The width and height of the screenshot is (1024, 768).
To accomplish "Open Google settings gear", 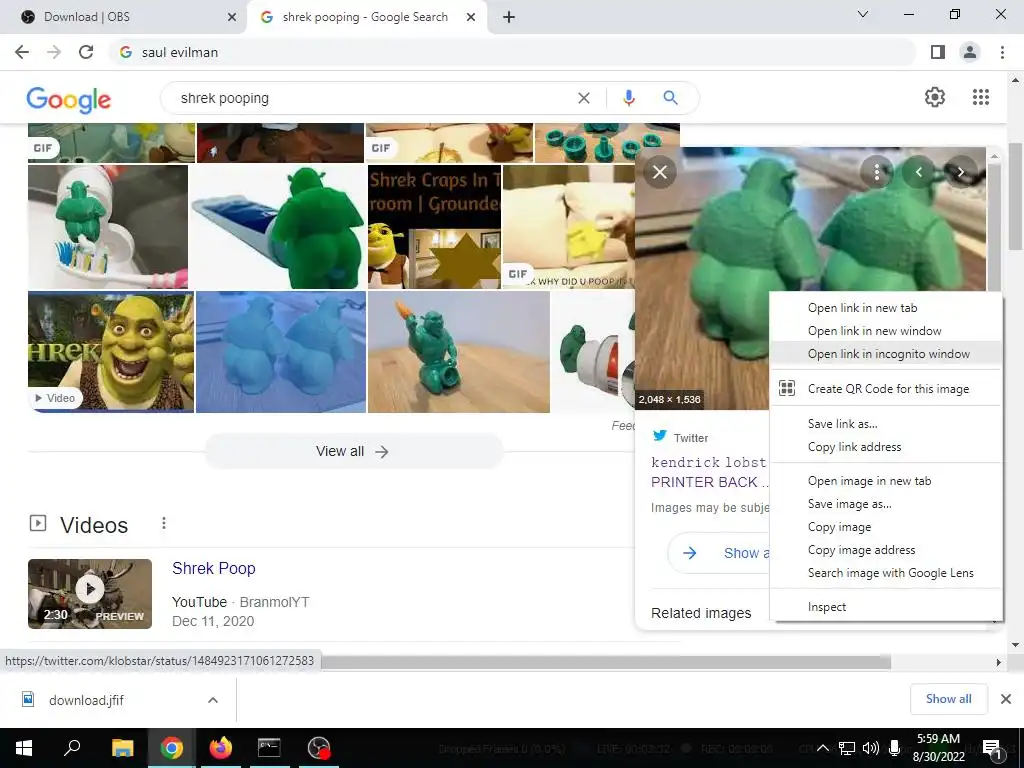I will point(935,97).
